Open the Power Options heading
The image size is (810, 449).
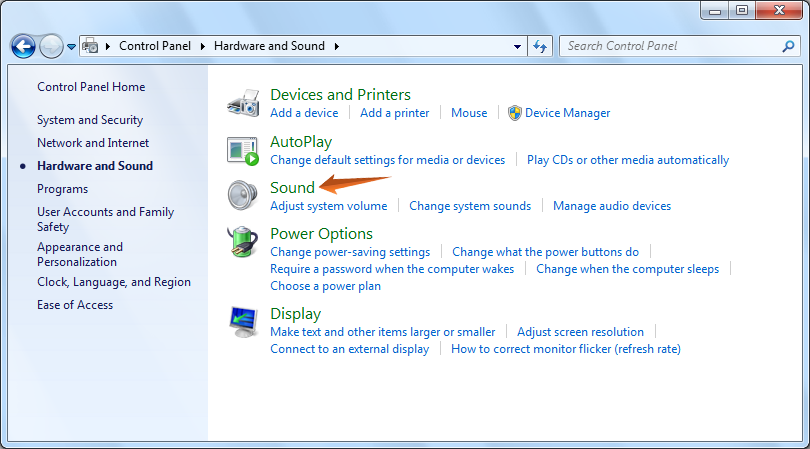pos(321,234)
